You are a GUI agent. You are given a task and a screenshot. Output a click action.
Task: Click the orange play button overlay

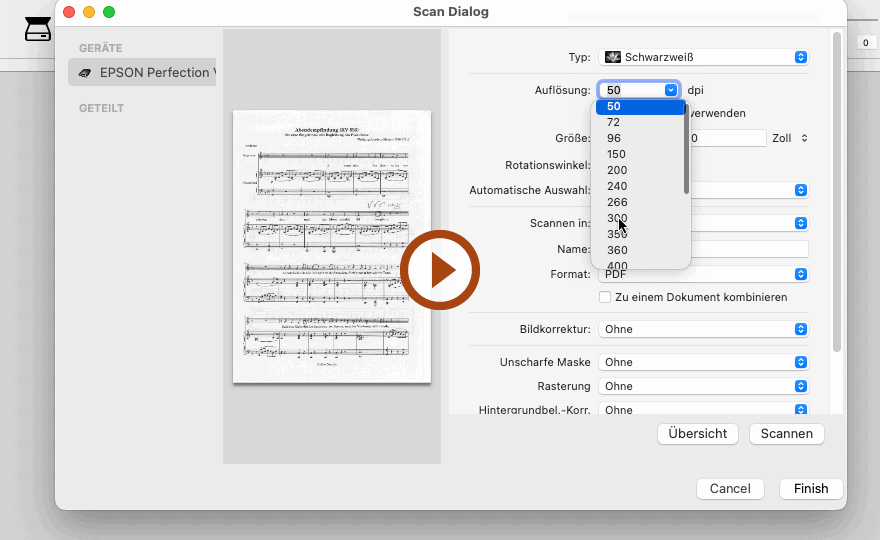[440, 270]
